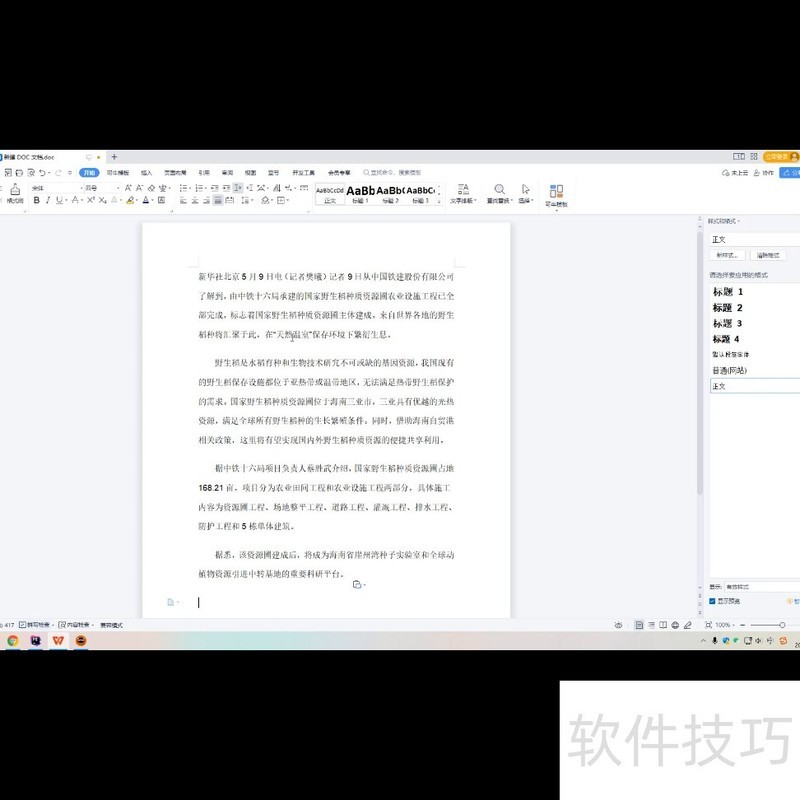Align the paragraph to the left
Viewport: 800px width, 800px height.
(184, 201)
